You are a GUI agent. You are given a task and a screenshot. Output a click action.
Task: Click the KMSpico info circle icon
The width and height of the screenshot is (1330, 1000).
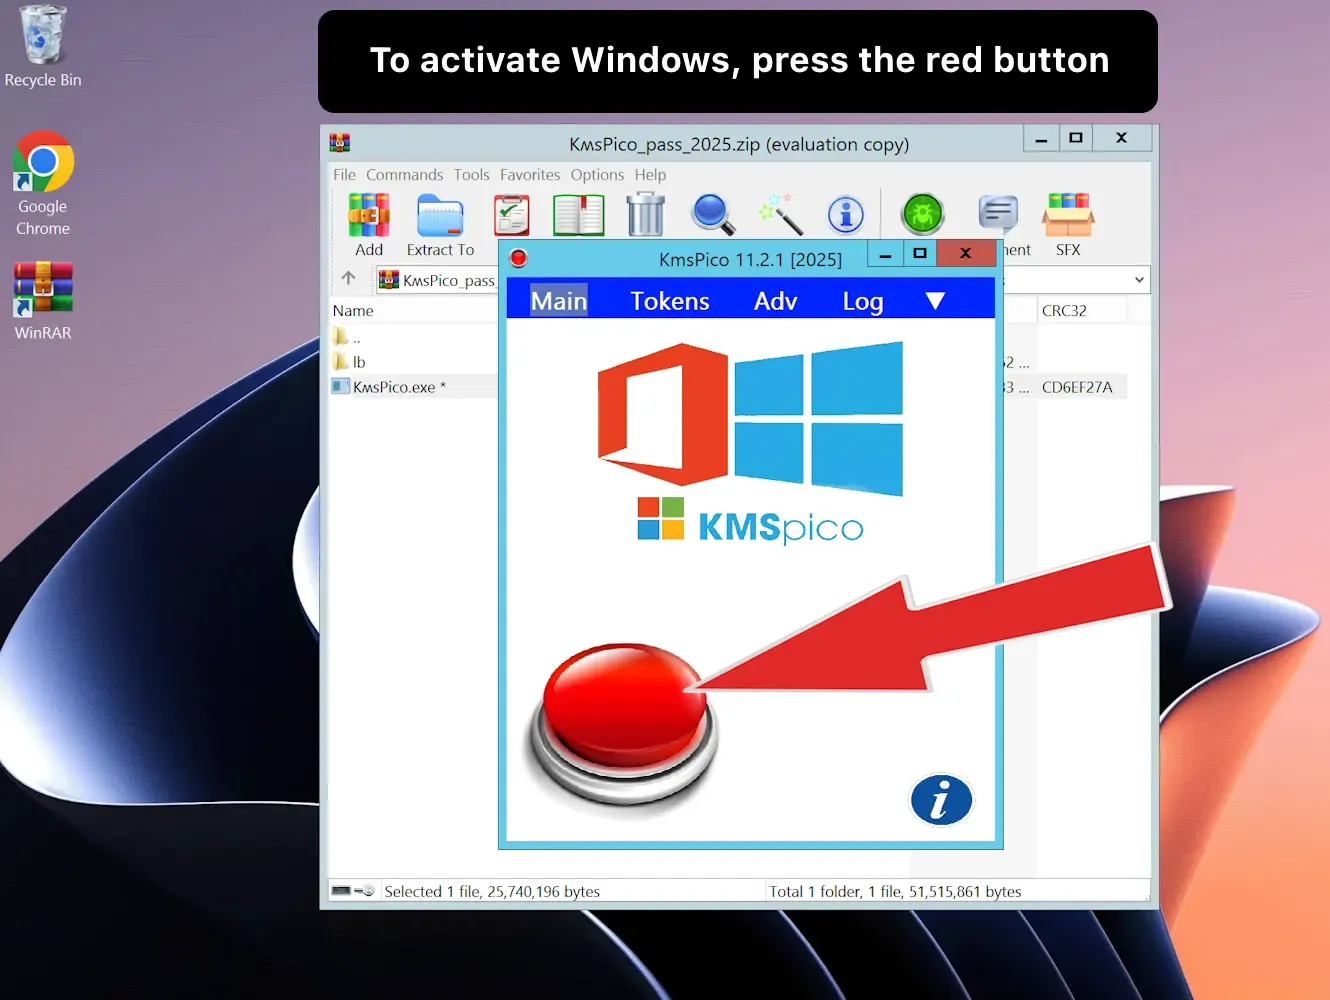point(941,800)
